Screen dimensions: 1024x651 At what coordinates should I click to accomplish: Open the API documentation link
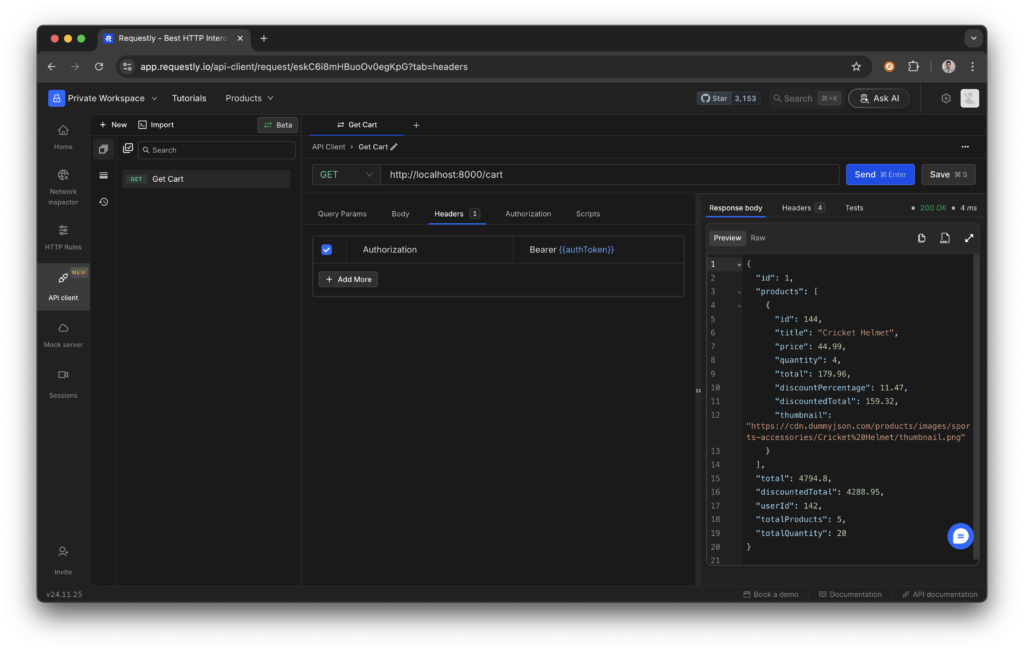(939, 594)
